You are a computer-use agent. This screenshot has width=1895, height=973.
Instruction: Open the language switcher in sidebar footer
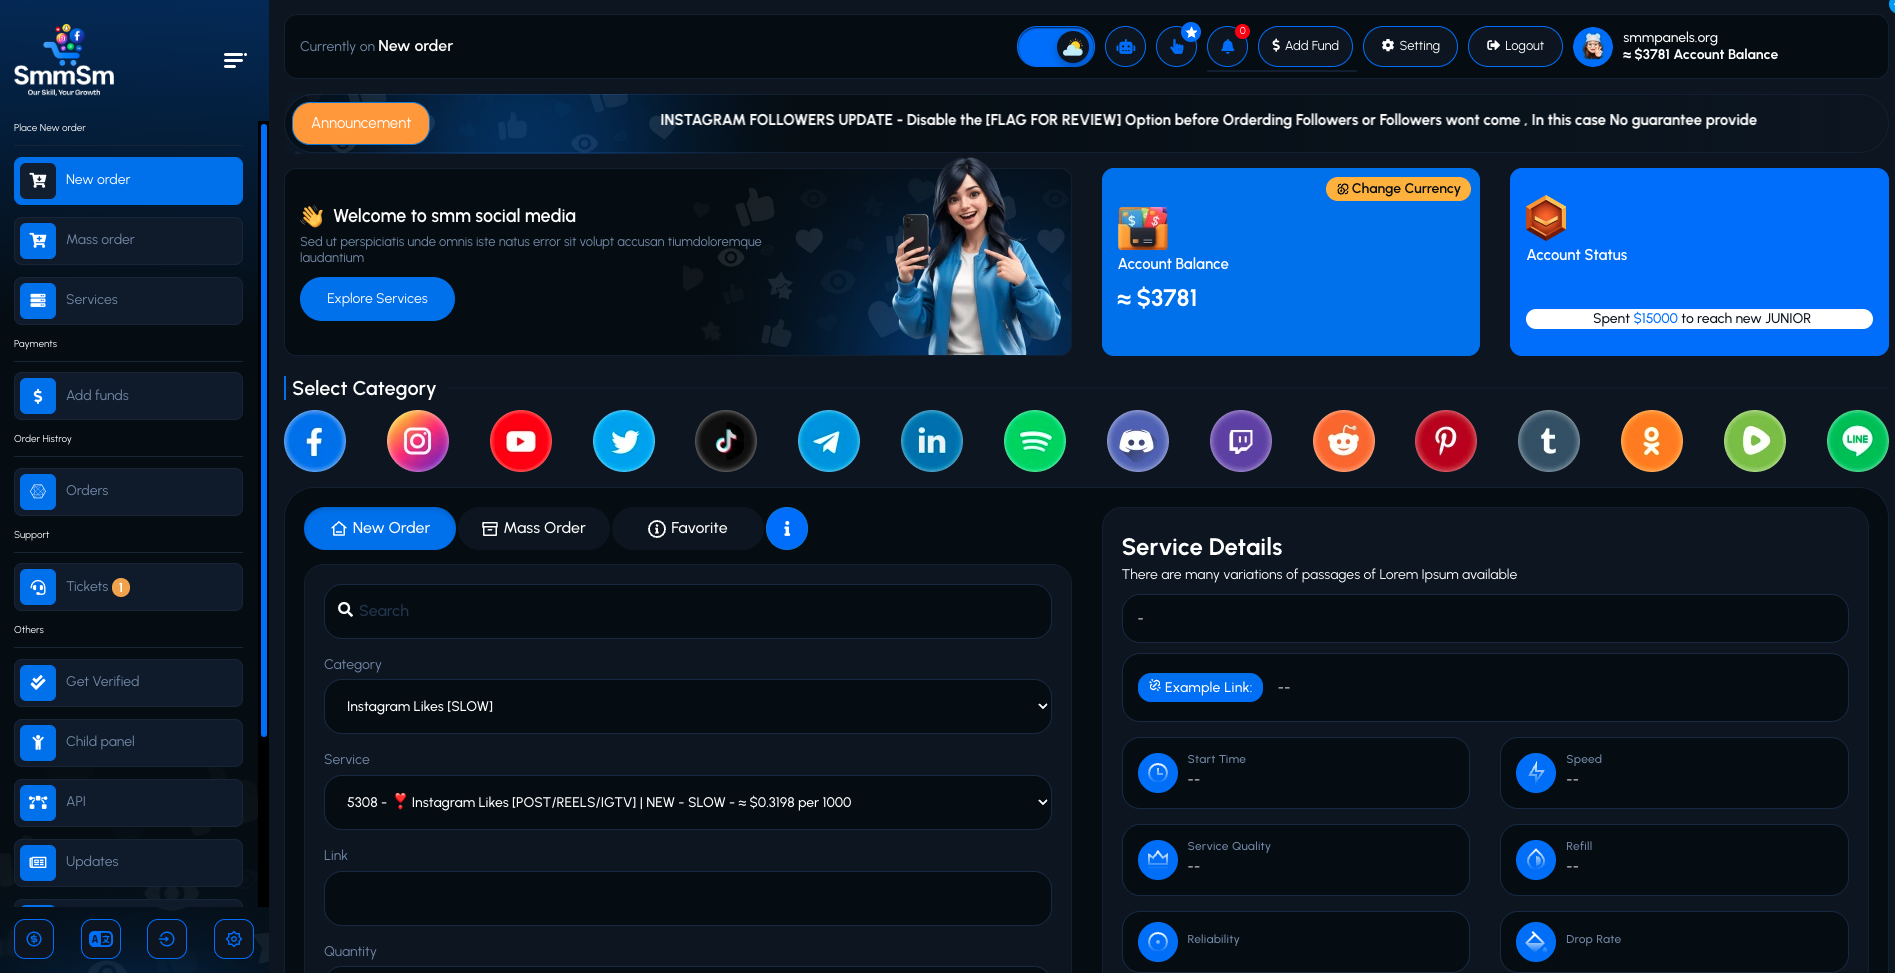coord(101,939)
